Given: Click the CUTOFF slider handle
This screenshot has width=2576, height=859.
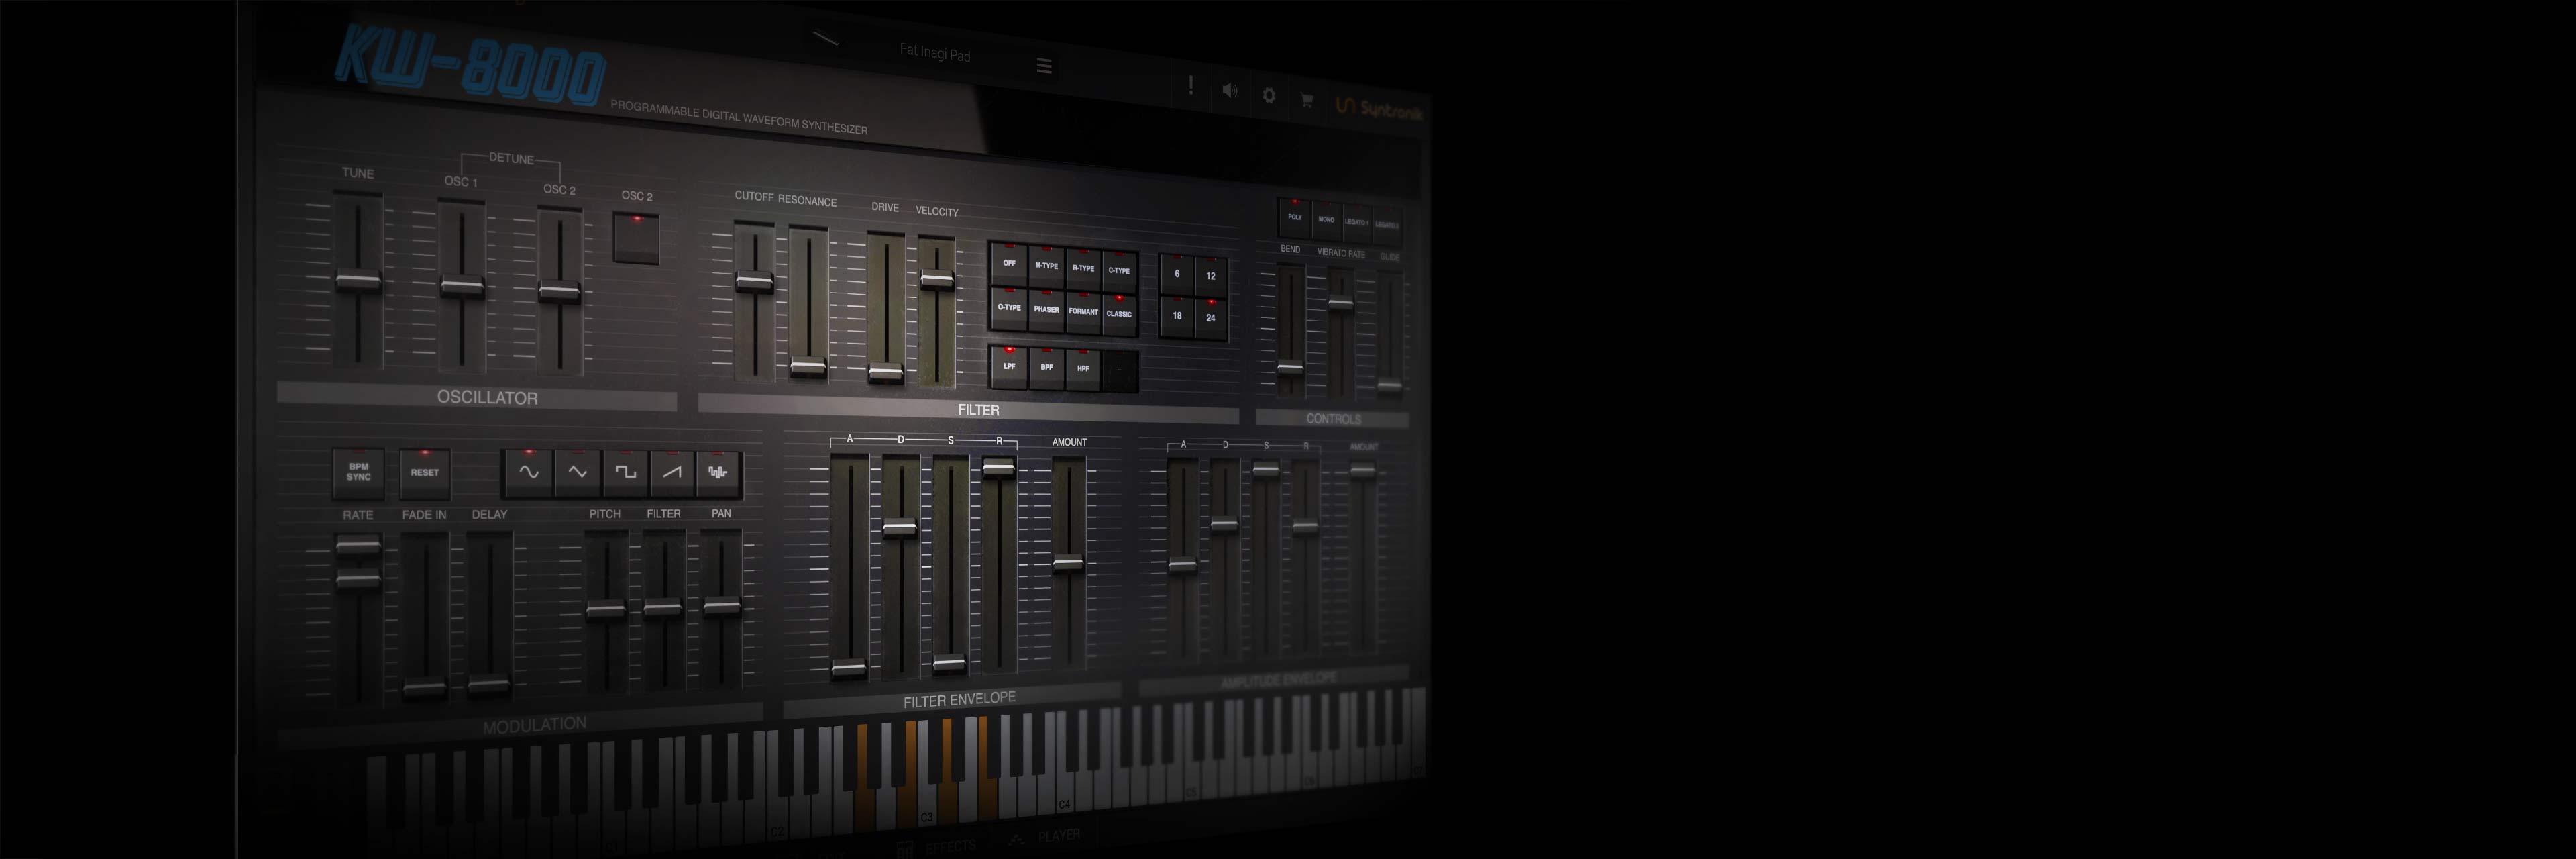Looking at the screenshot, I should tap(755, 282).
